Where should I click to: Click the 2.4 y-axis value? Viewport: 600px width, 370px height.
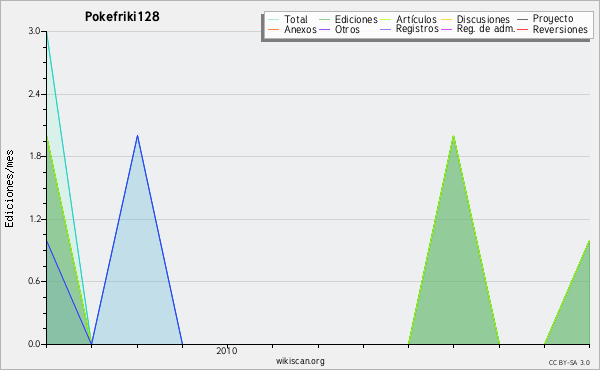click(x=34, y=94)
